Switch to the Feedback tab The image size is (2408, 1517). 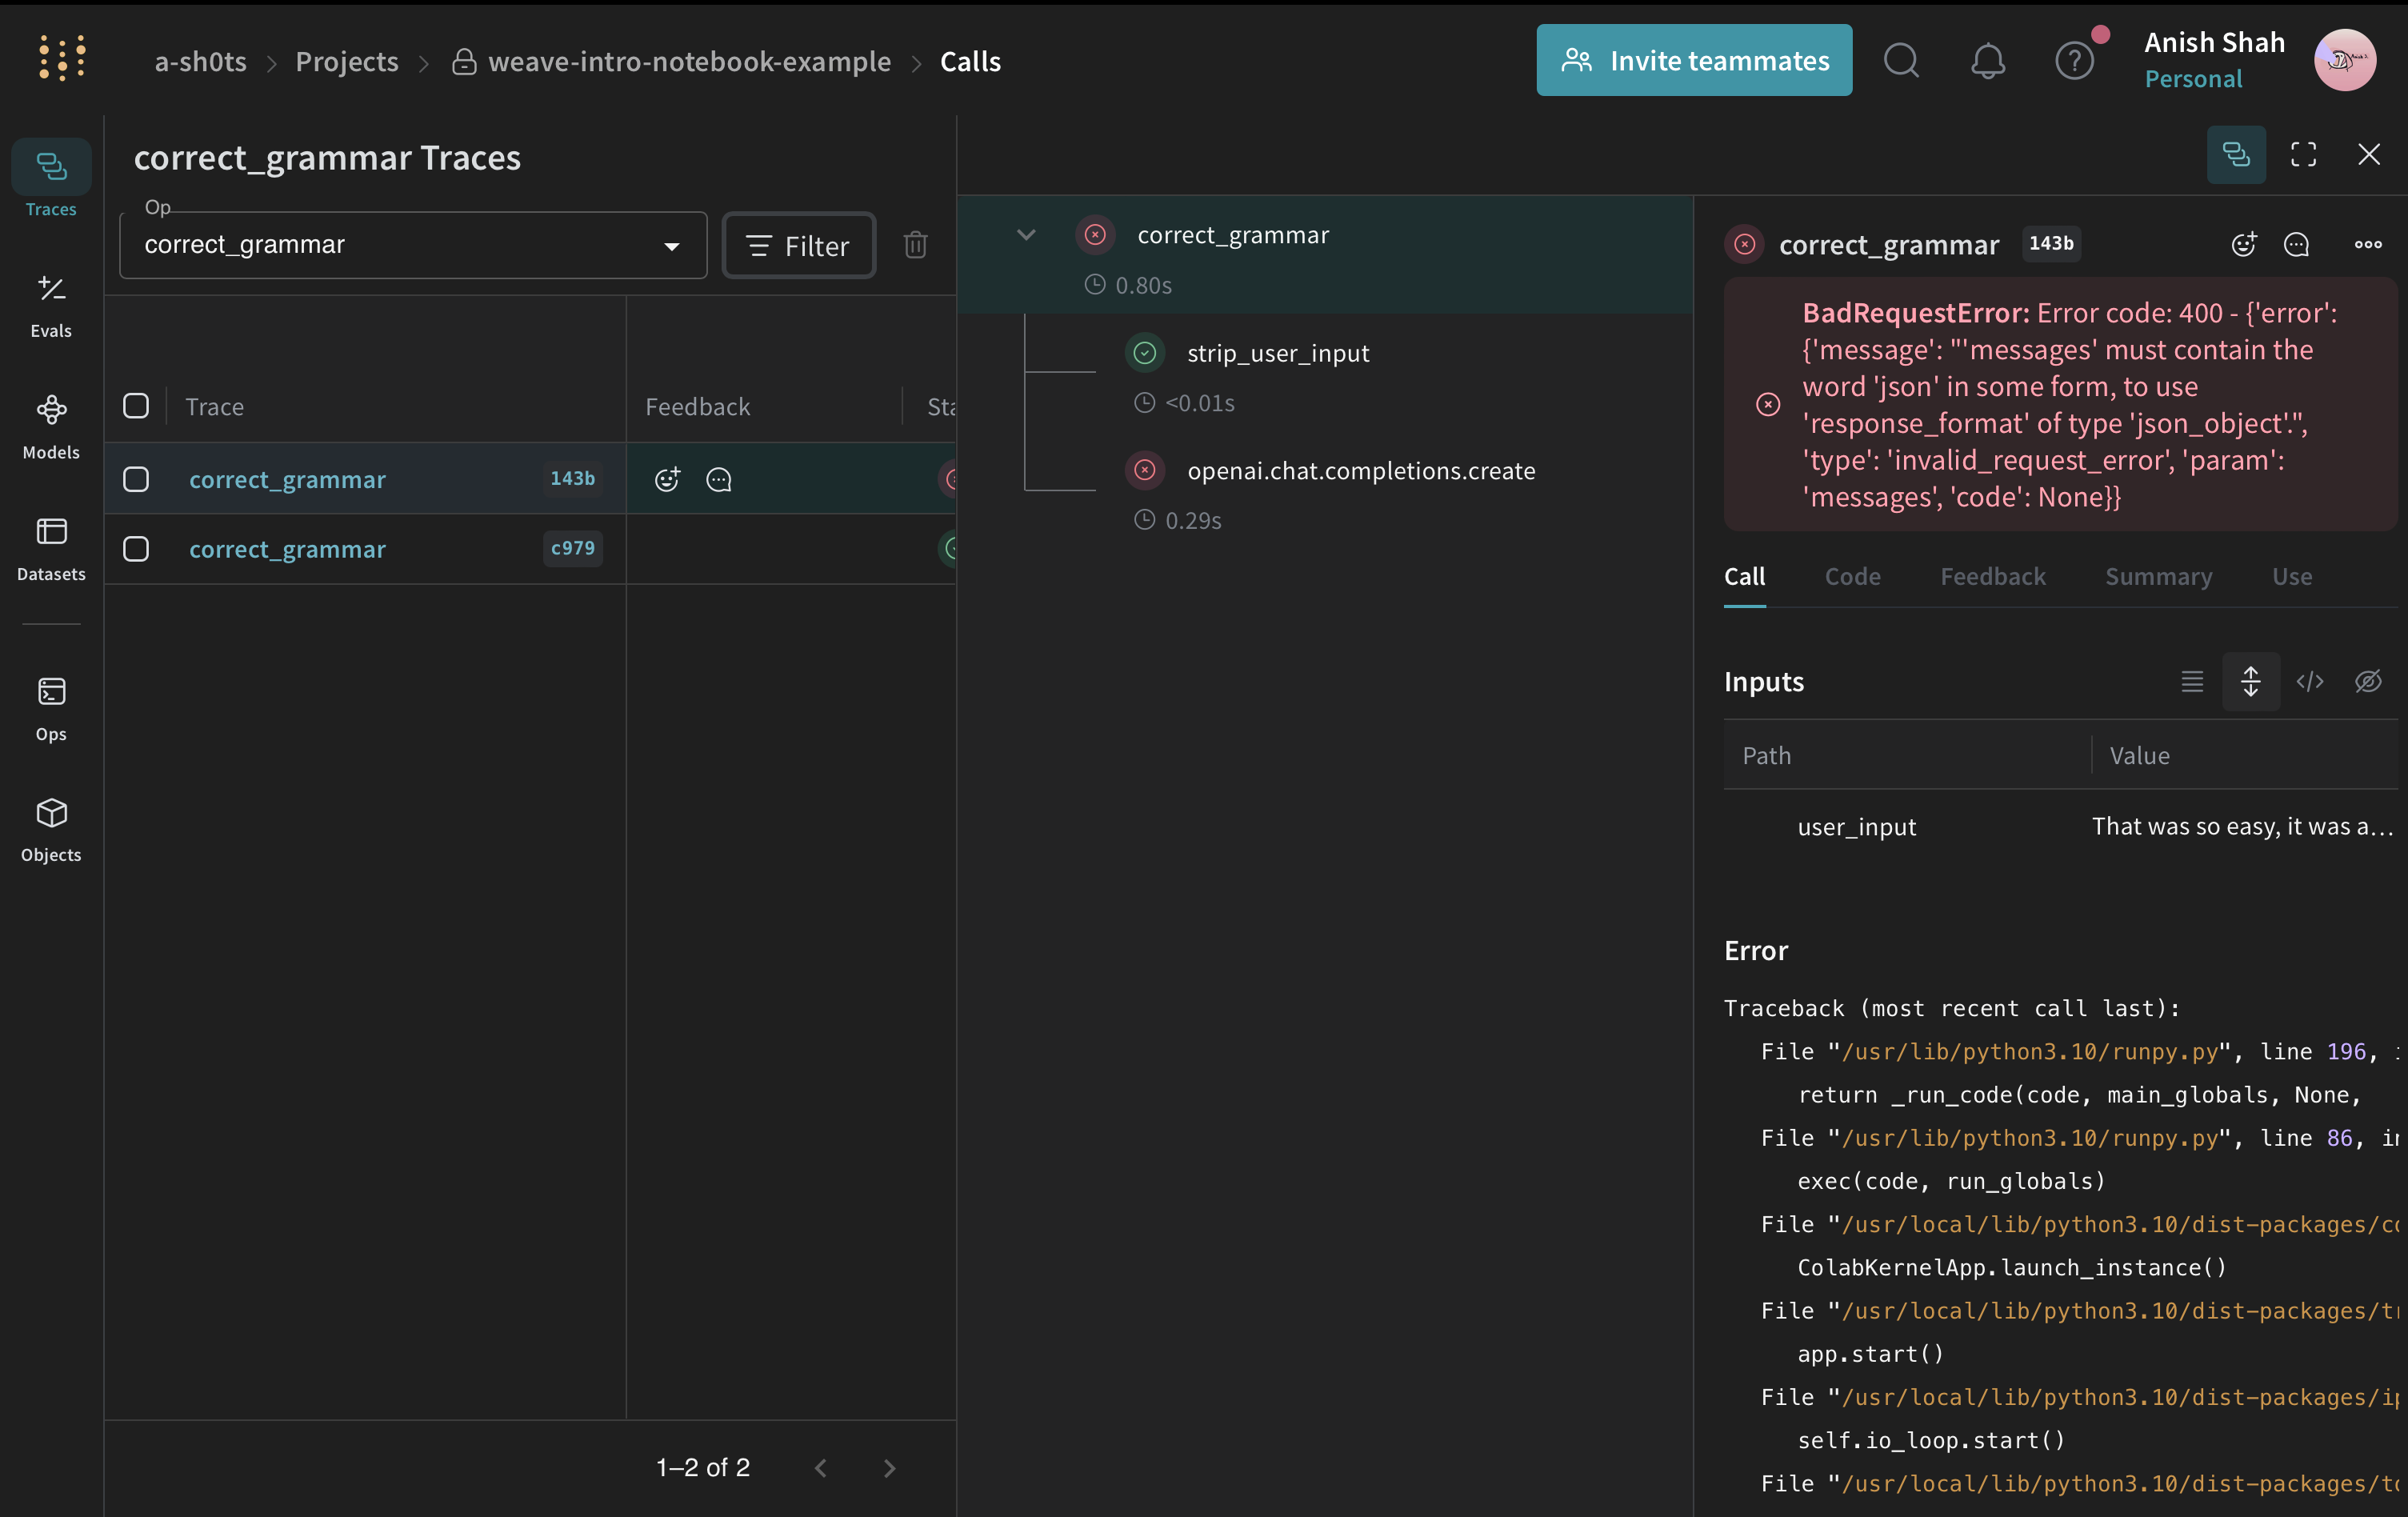coord(1992,577)
